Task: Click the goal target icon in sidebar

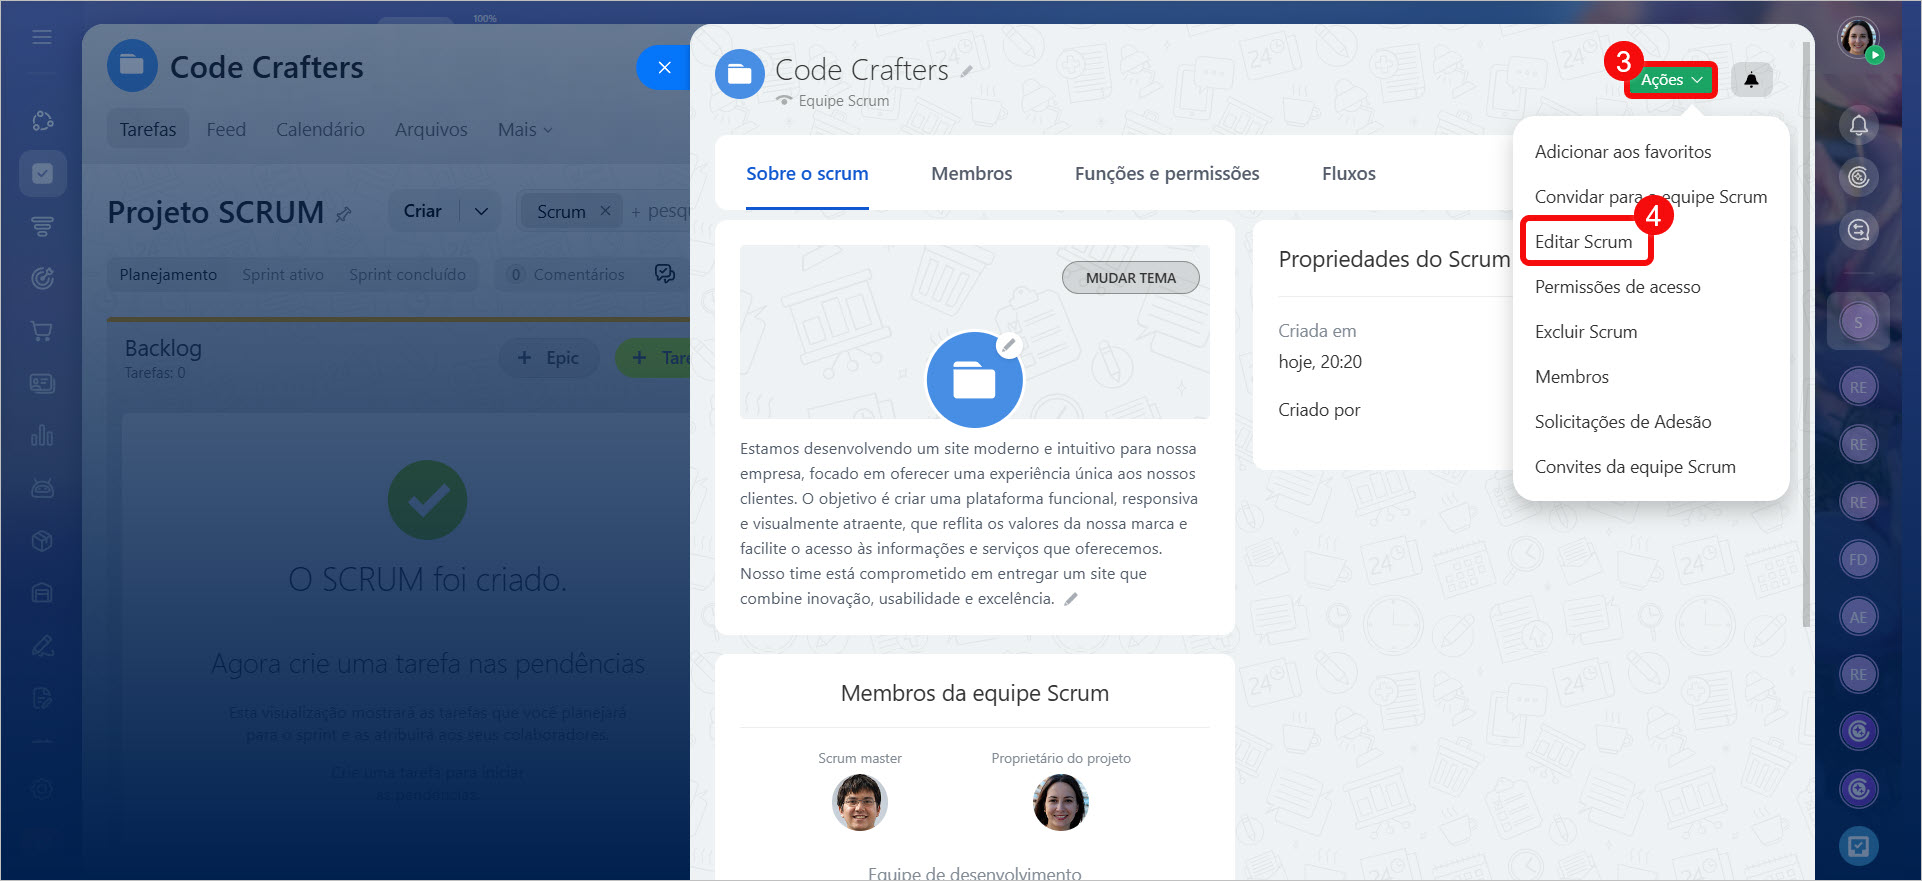Action: point(42,279)
